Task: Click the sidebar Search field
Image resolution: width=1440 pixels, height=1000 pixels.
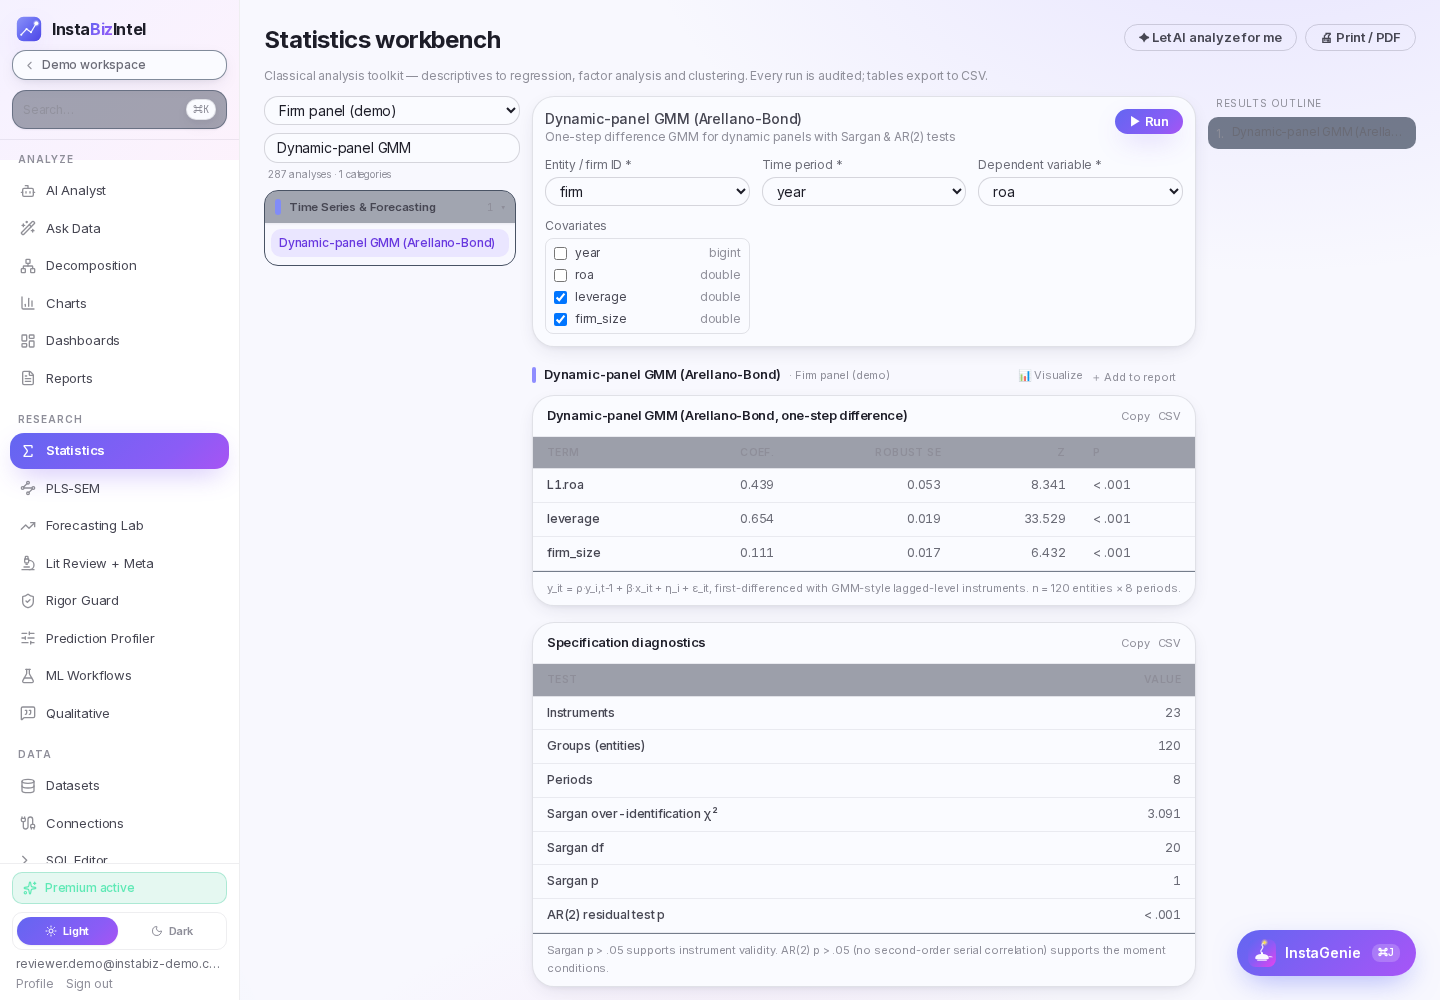Action: (119, 110)
